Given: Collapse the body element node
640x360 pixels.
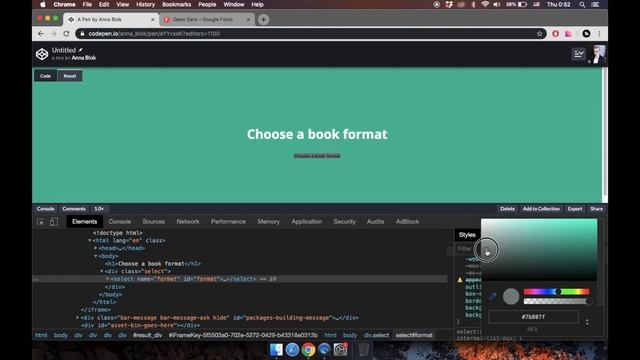Looking at the screenshot, I should 96,256.
